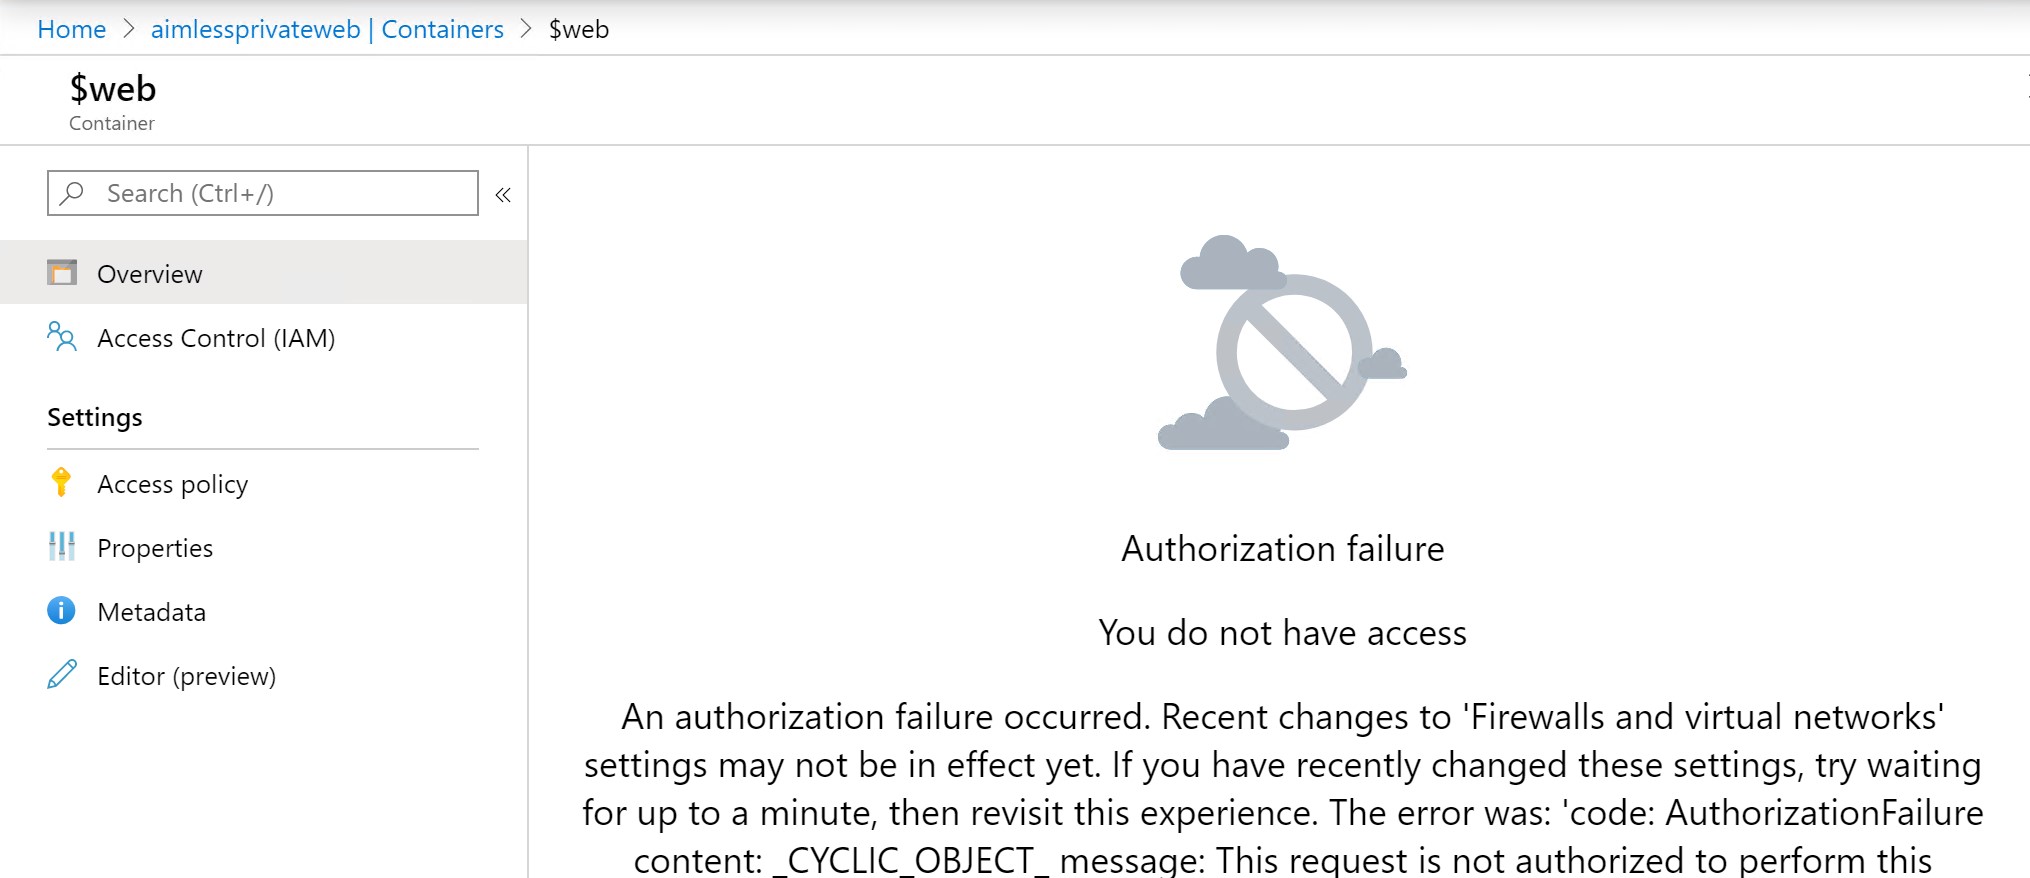Open aimlessprivateweb | Containers breadcrumb link
2030x878 pixels.
point(327,29)
